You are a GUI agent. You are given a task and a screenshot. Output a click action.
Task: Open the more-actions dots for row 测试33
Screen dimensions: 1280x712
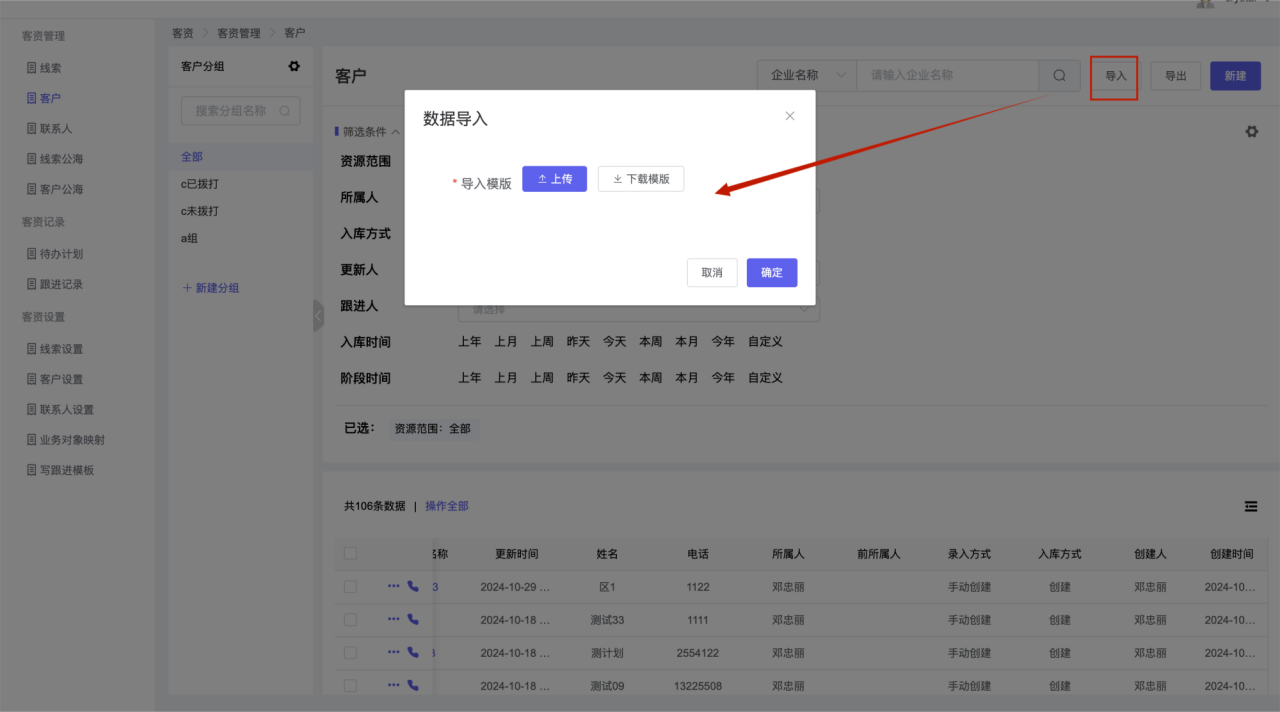[x=394, y=620]
